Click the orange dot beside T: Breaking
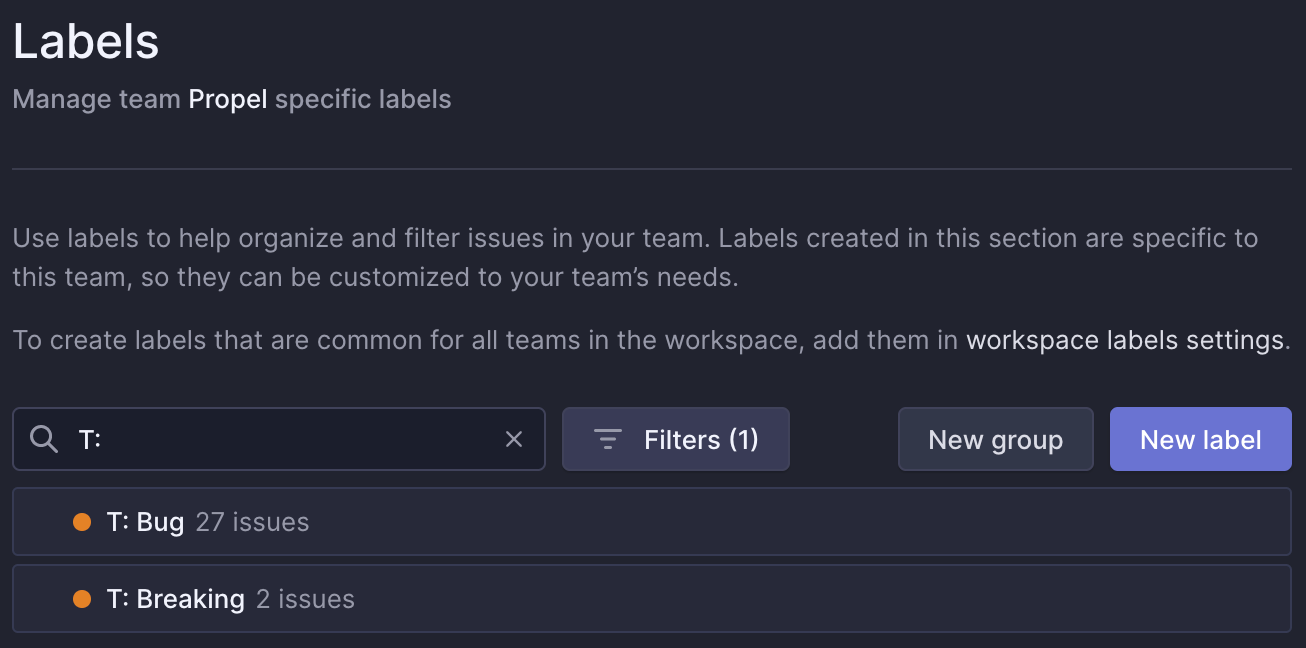This screenshot has width=1306, height=648. pyautogui.click(x=82, y=599)
